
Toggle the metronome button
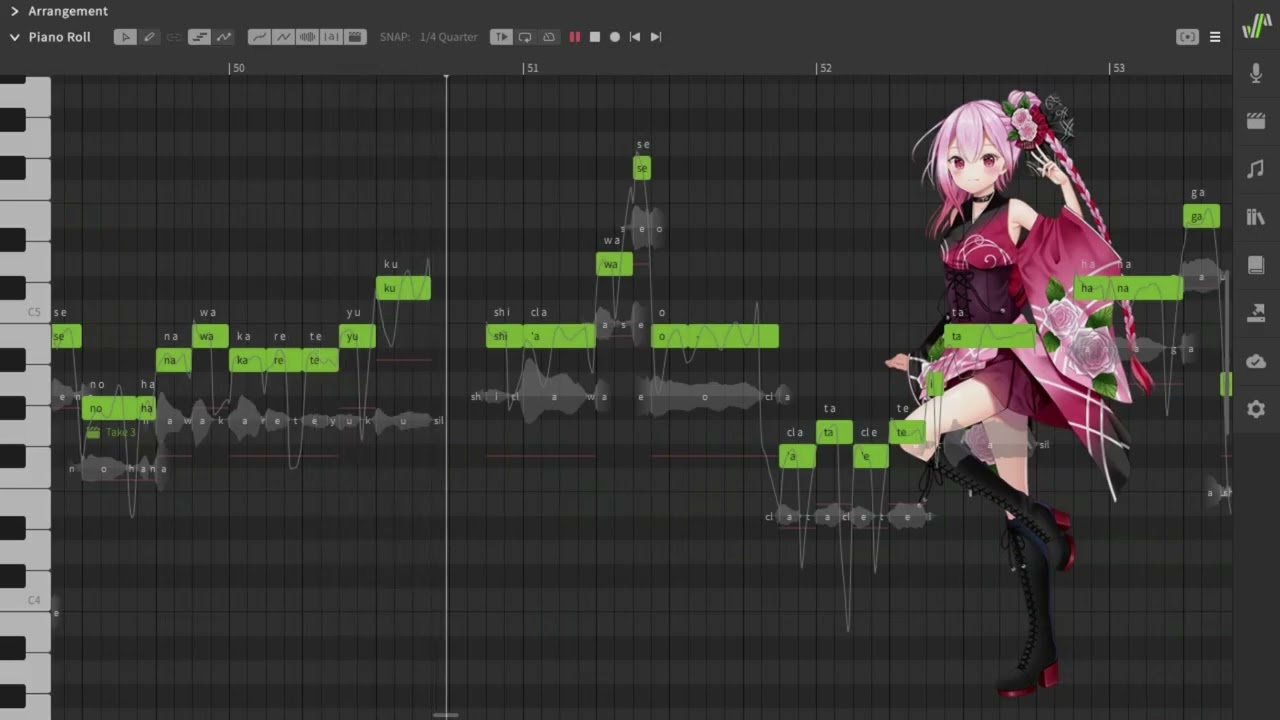coord(549,37)
